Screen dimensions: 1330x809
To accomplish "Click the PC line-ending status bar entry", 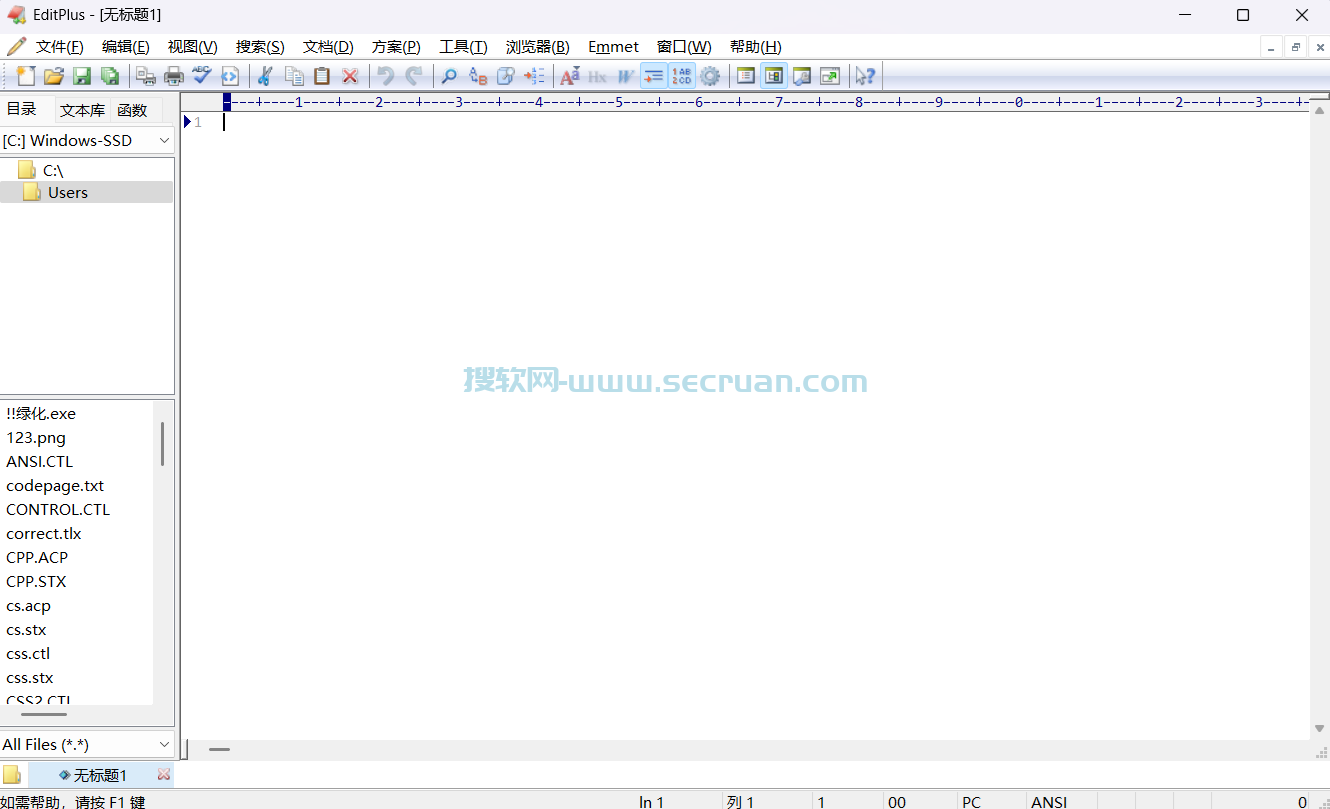I will tap(972, 802).
